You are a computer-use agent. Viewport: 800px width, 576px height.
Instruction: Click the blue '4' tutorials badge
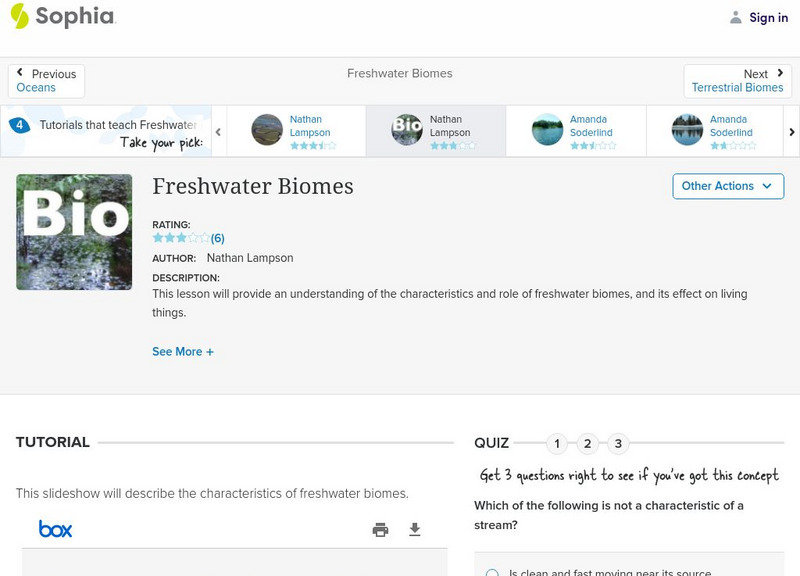point(18,124)
